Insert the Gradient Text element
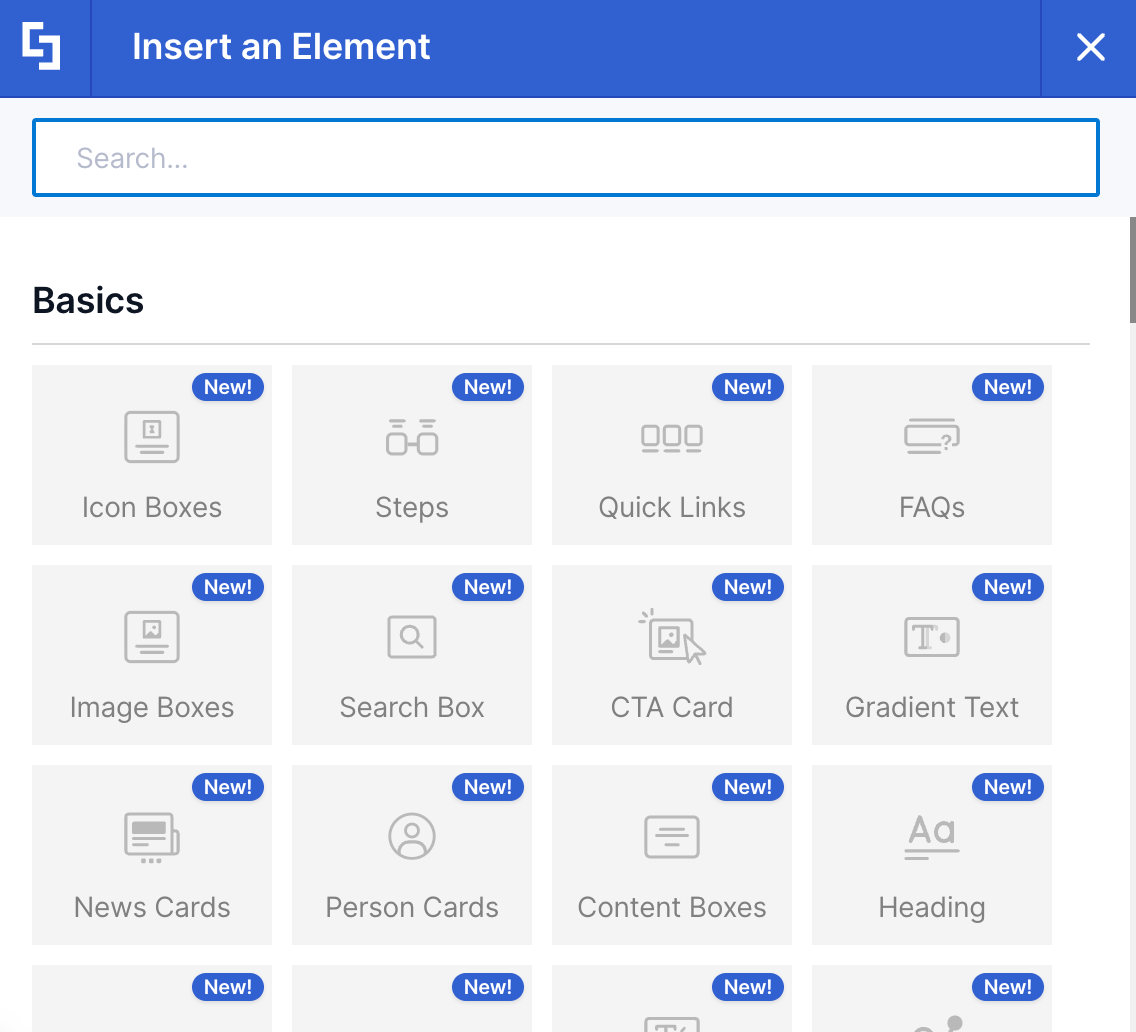This screenshot has height=1032, width=1136. tap(932, 655)
